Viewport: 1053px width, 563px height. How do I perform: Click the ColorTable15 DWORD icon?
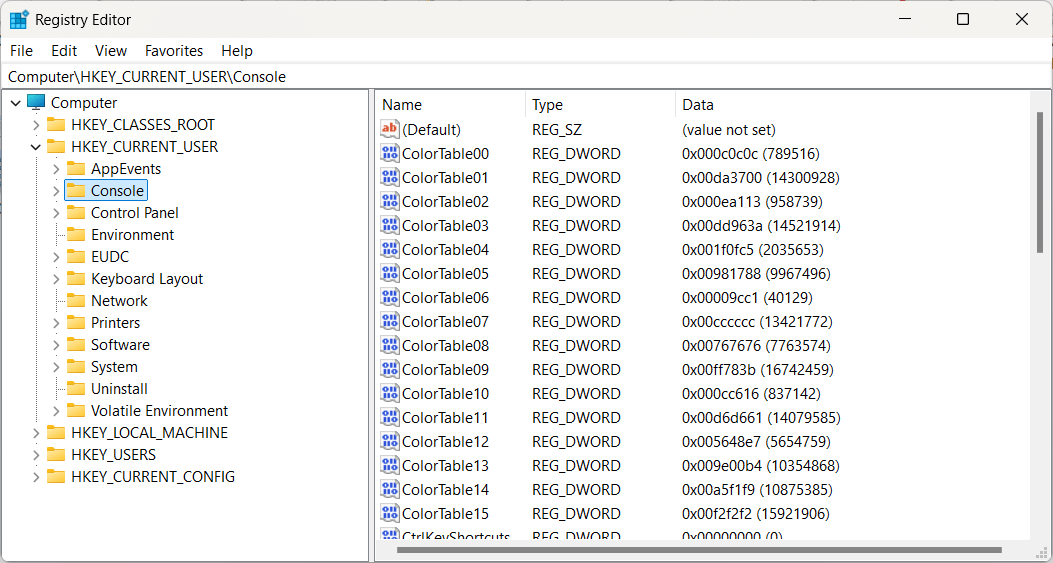click(x=390, y=513)
